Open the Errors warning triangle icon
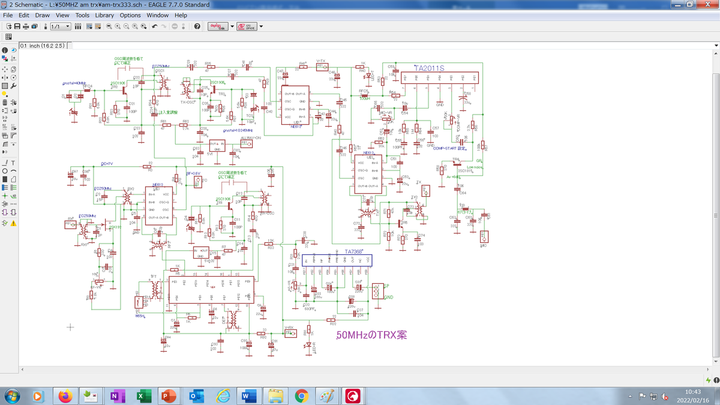 (x=13, y=221)
